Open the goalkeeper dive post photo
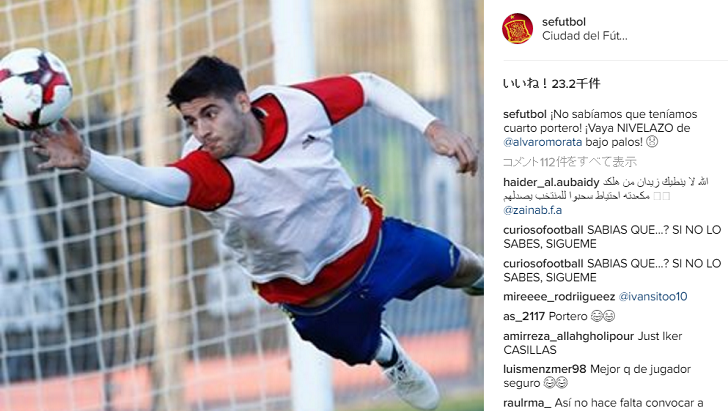 241,205
